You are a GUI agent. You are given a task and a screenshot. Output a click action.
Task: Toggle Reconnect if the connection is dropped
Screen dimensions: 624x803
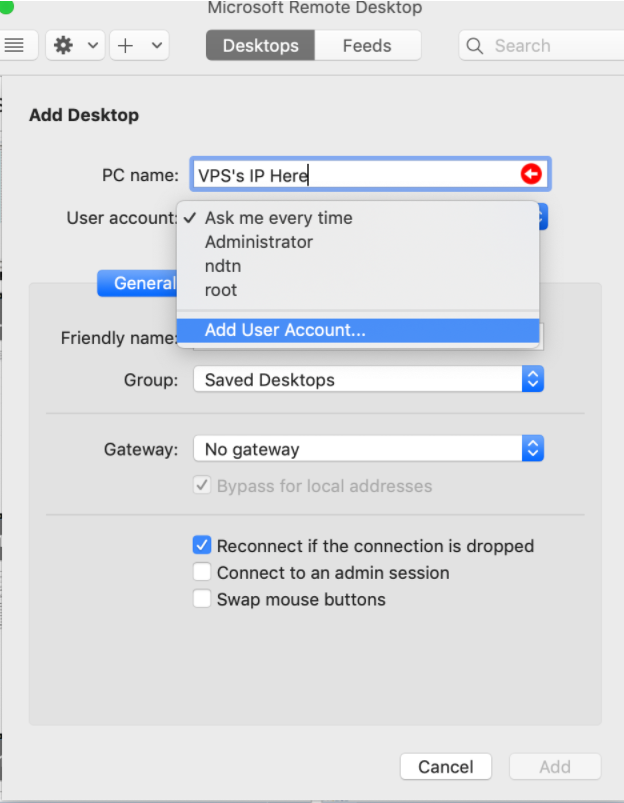202,546
